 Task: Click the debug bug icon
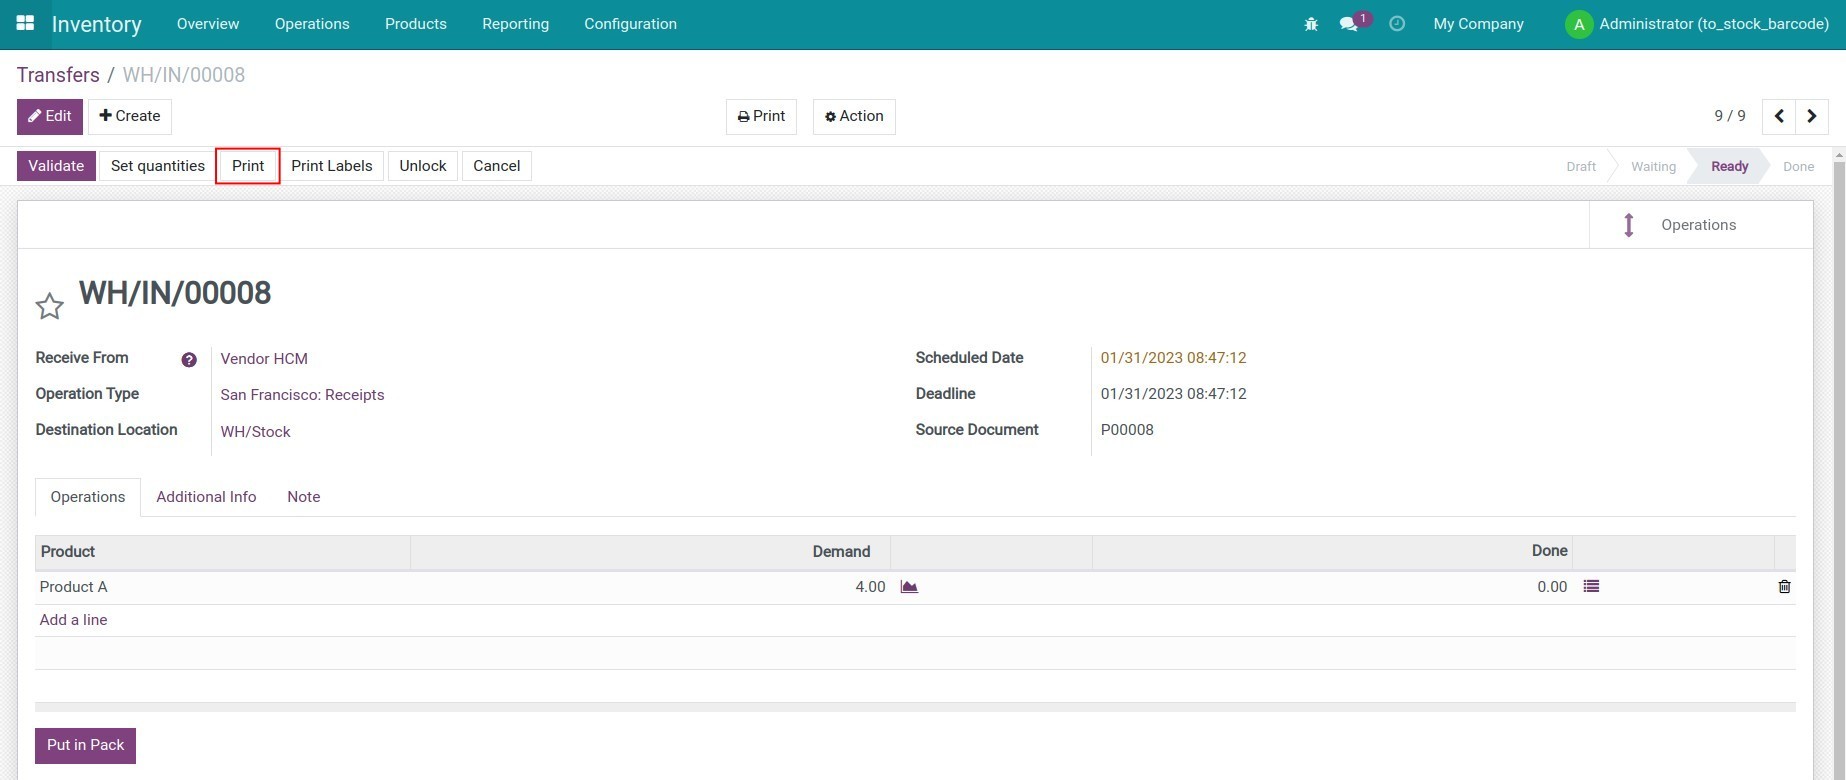coord(1311,24)
